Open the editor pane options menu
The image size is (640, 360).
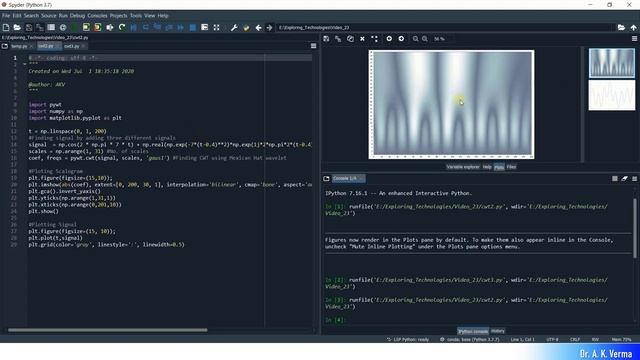coord(313,46)
